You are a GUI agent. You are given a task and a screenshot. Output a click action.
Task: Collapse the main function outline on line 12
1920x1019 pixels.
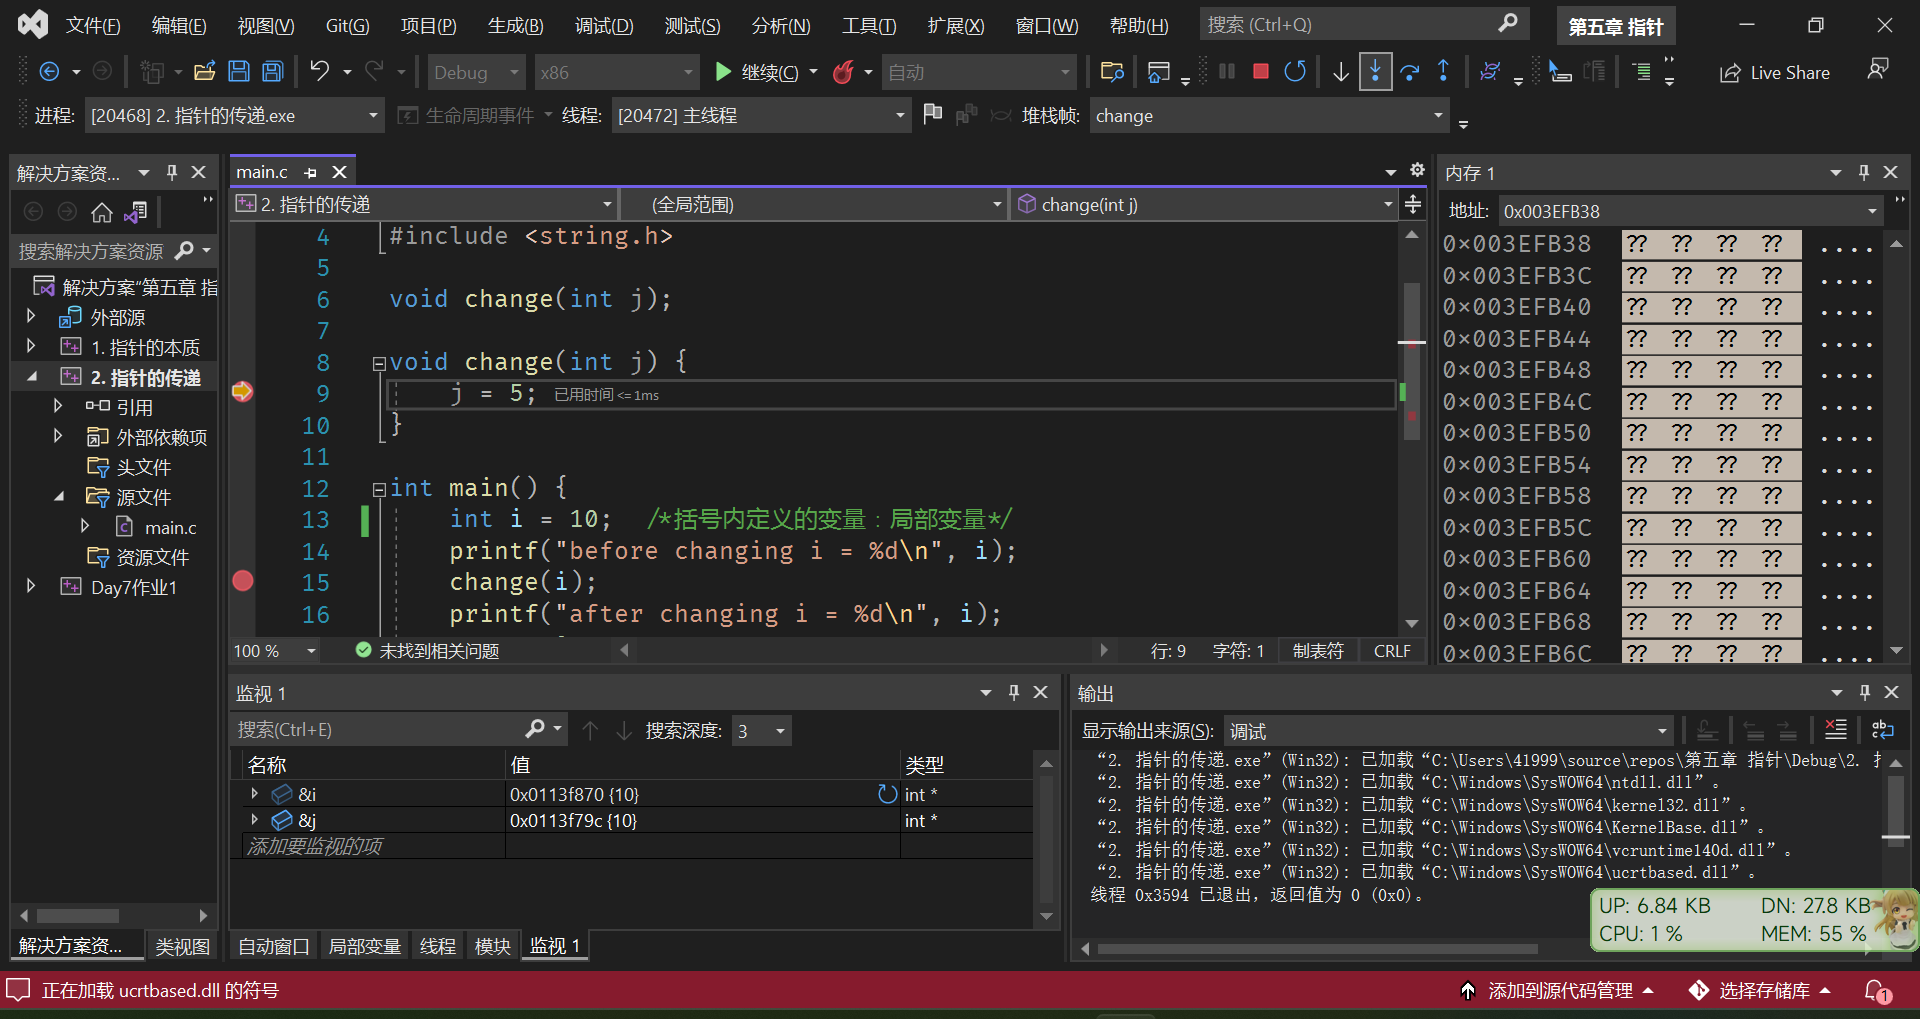tap(379, 489)
